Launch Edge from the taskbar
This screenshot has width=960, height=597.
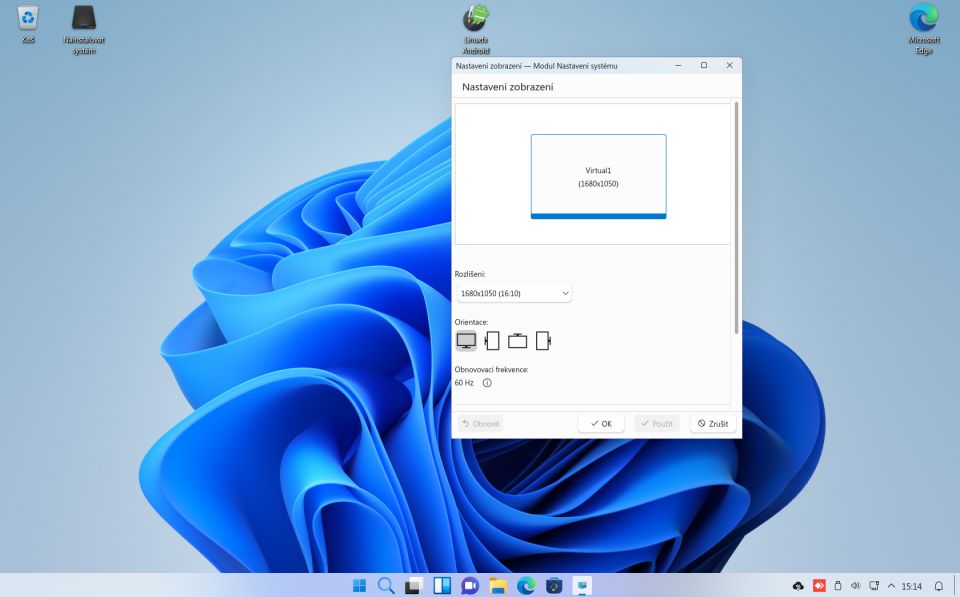[526, 585]
